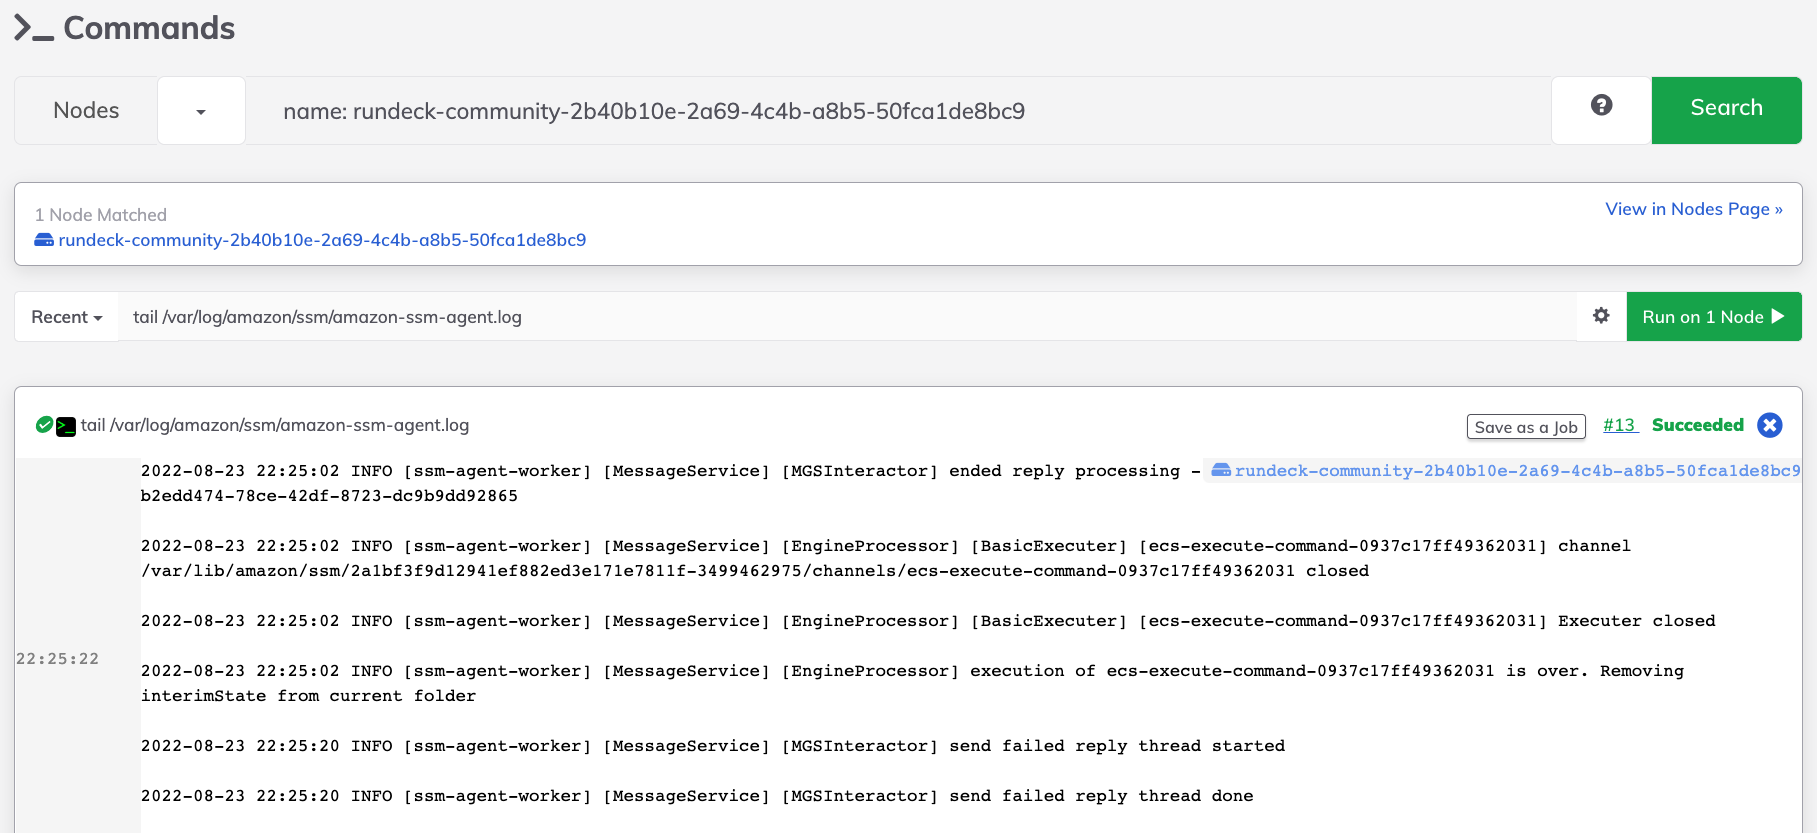Run command with Run on 1 Node
The width and height of the screenshot is (1817, 833).
click(x=1714, y=317)
